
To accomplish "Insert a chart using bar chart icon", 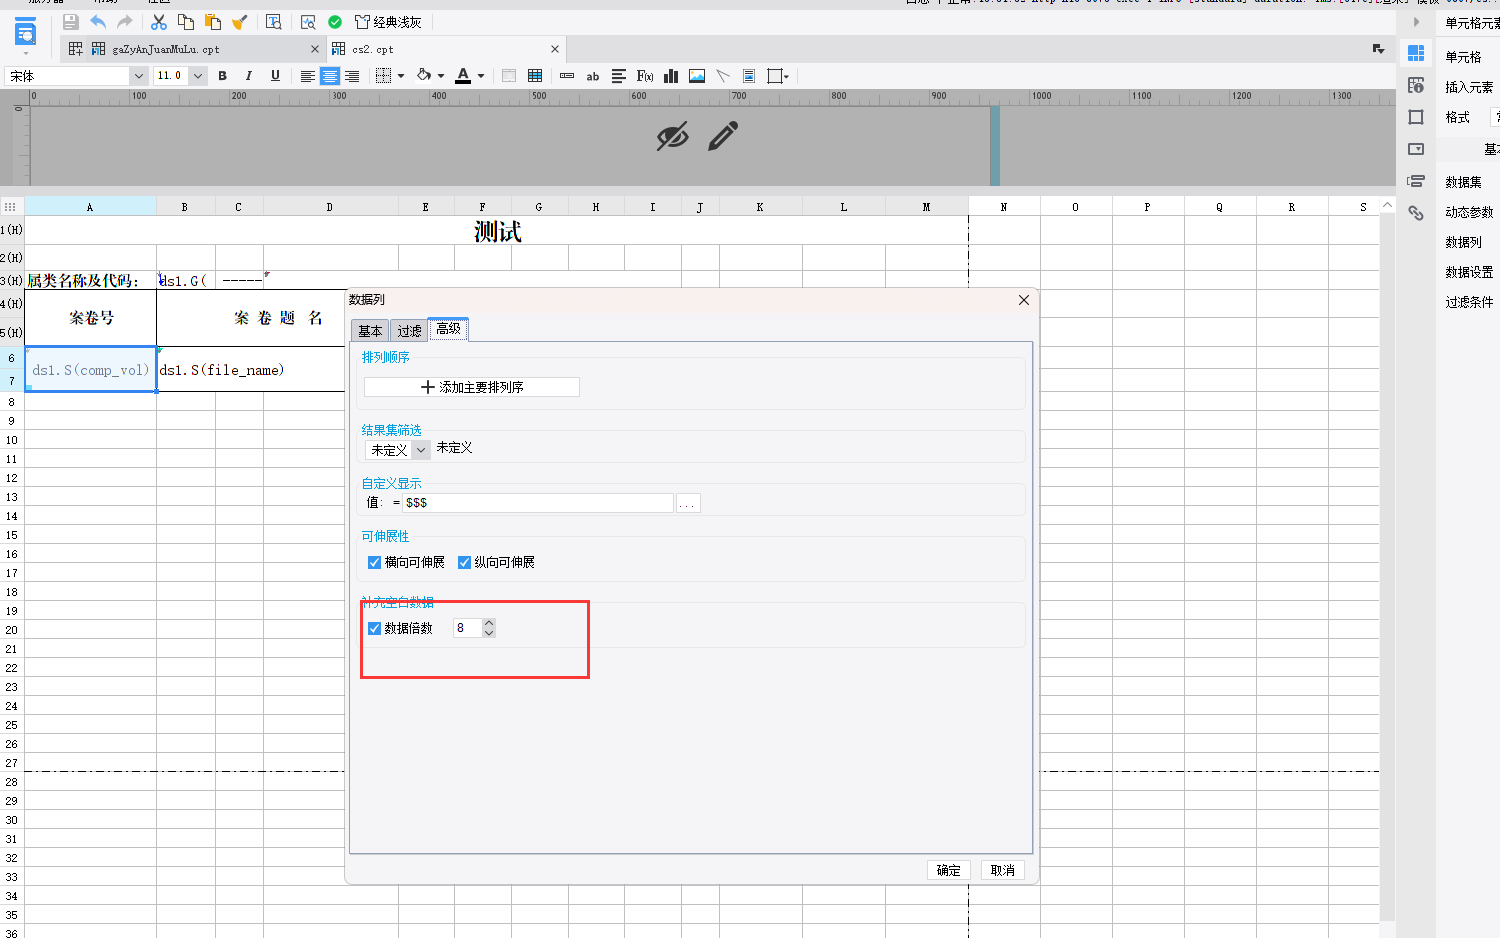I will (671, 76).
